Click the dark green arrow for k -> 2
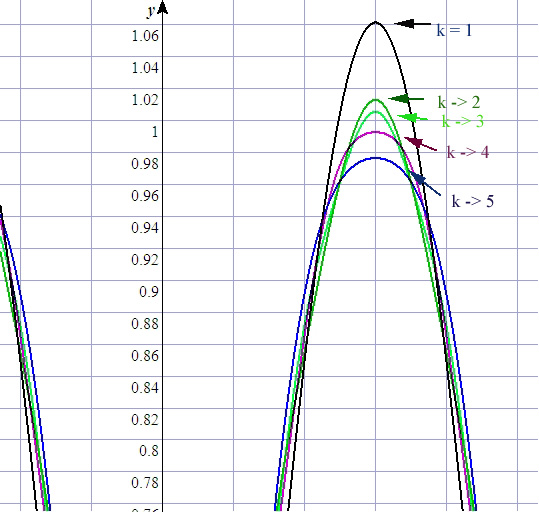Image resolution: width=539 pixels, height=512 pixels. [x=406, y=99]
